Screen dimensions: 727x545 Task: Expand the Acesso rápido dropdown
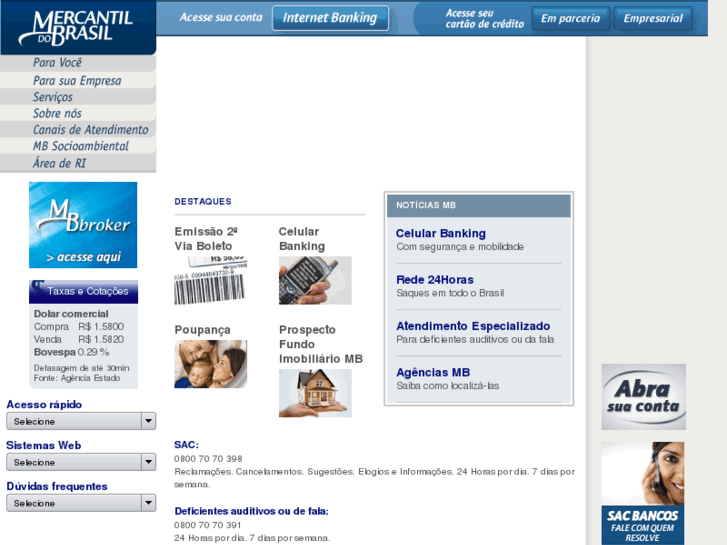[x=81, y=421]
